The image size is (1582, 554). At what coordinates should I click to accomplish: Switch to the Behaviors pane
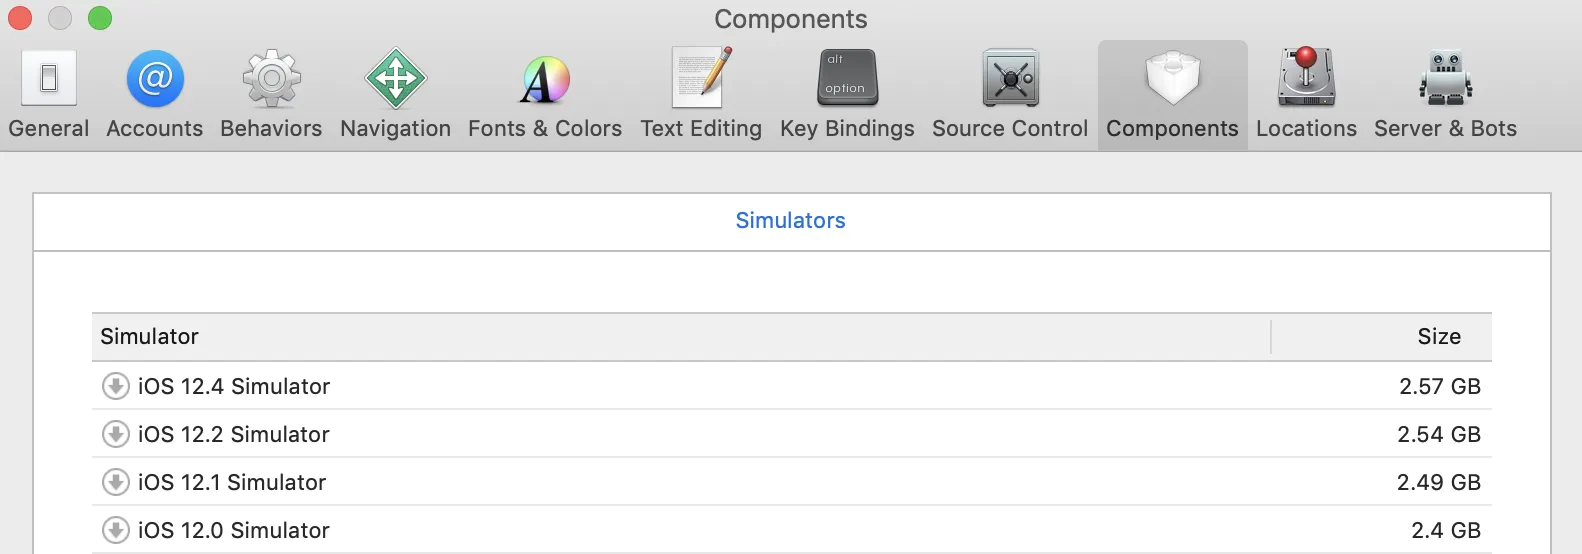(271, 94)
